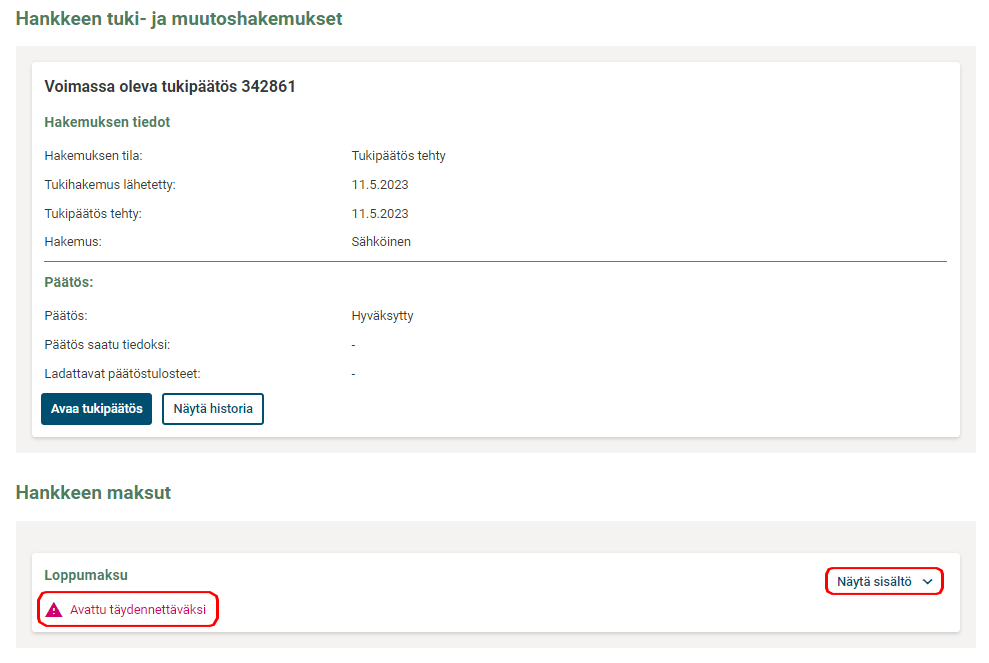989x663 pixels.
Task: Click the Hankkeen maksut heading
Action: tap(93, 492)
